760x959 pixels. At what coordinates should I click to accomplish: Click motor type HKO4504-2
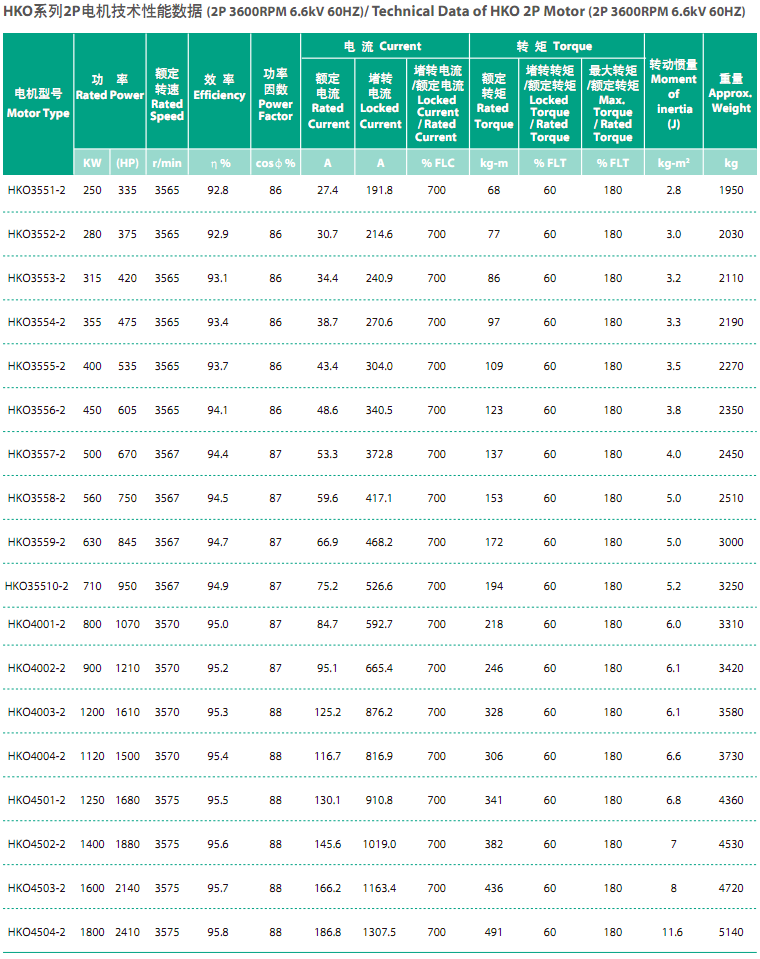coord(37,933)
